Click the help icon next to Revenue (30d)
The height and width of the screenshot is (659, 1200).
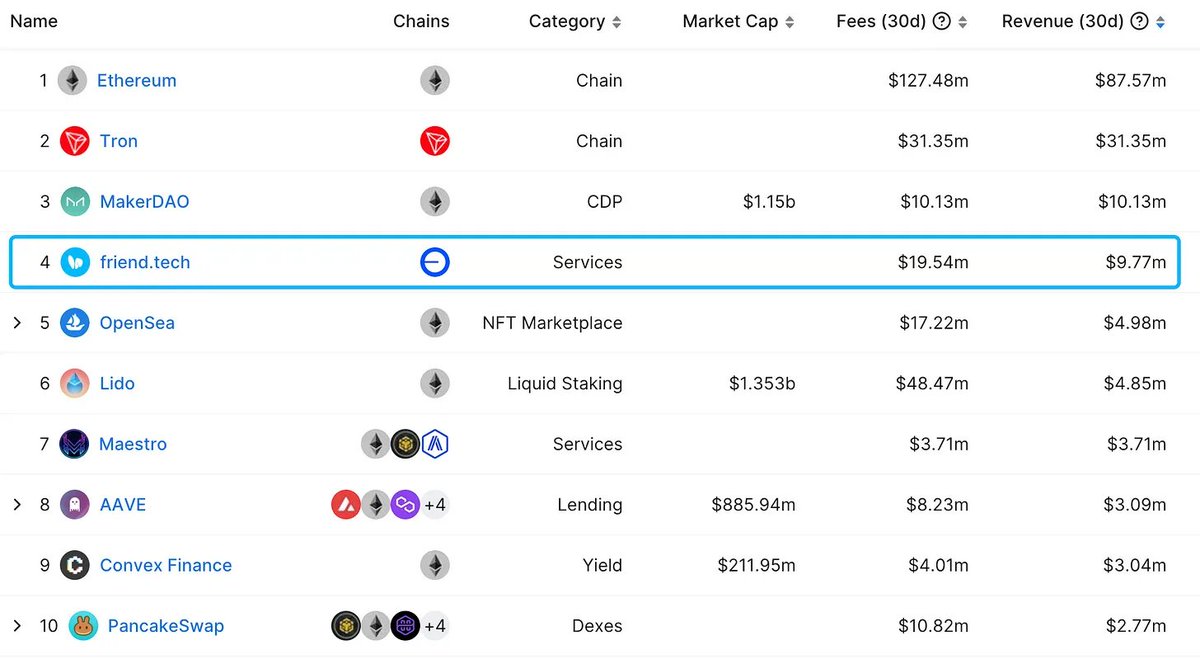pyautogui.click(x=1139, y=22)
